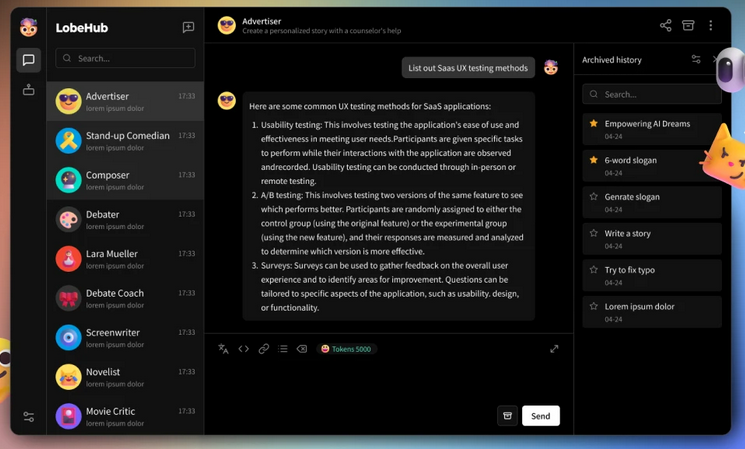Click the archive icon in the header
Image resolution: width=745 pixels, height=449 pixels.
(x=688, y=25)
